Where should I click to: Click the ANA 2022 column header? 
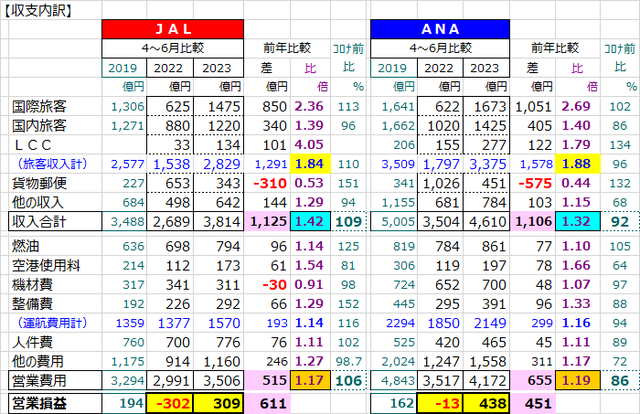(440, 68)
